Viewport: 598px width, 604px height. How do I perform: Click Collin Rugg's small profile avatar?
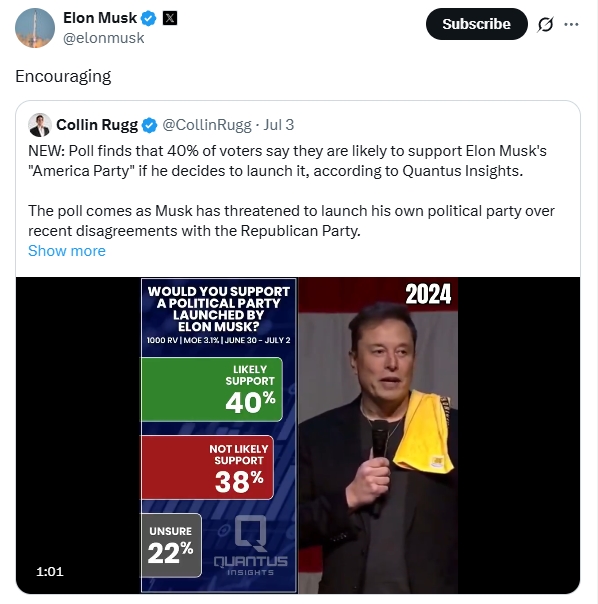(40, 125)
